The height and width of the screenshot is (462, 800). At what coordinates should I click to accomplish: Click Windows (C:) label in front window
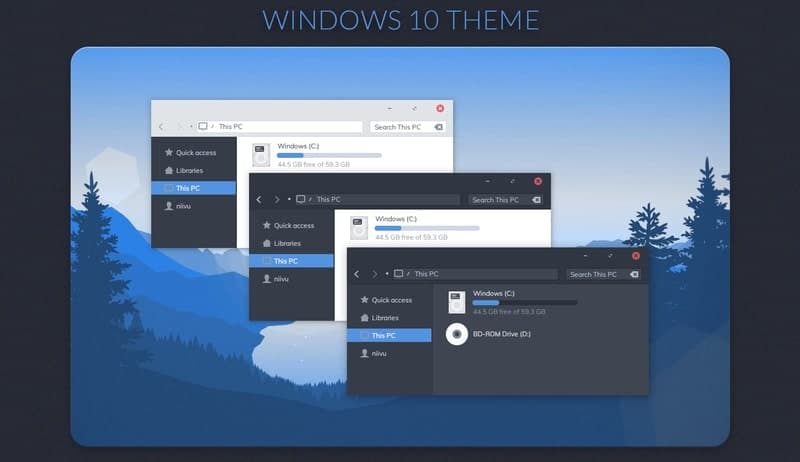point(493,293)
